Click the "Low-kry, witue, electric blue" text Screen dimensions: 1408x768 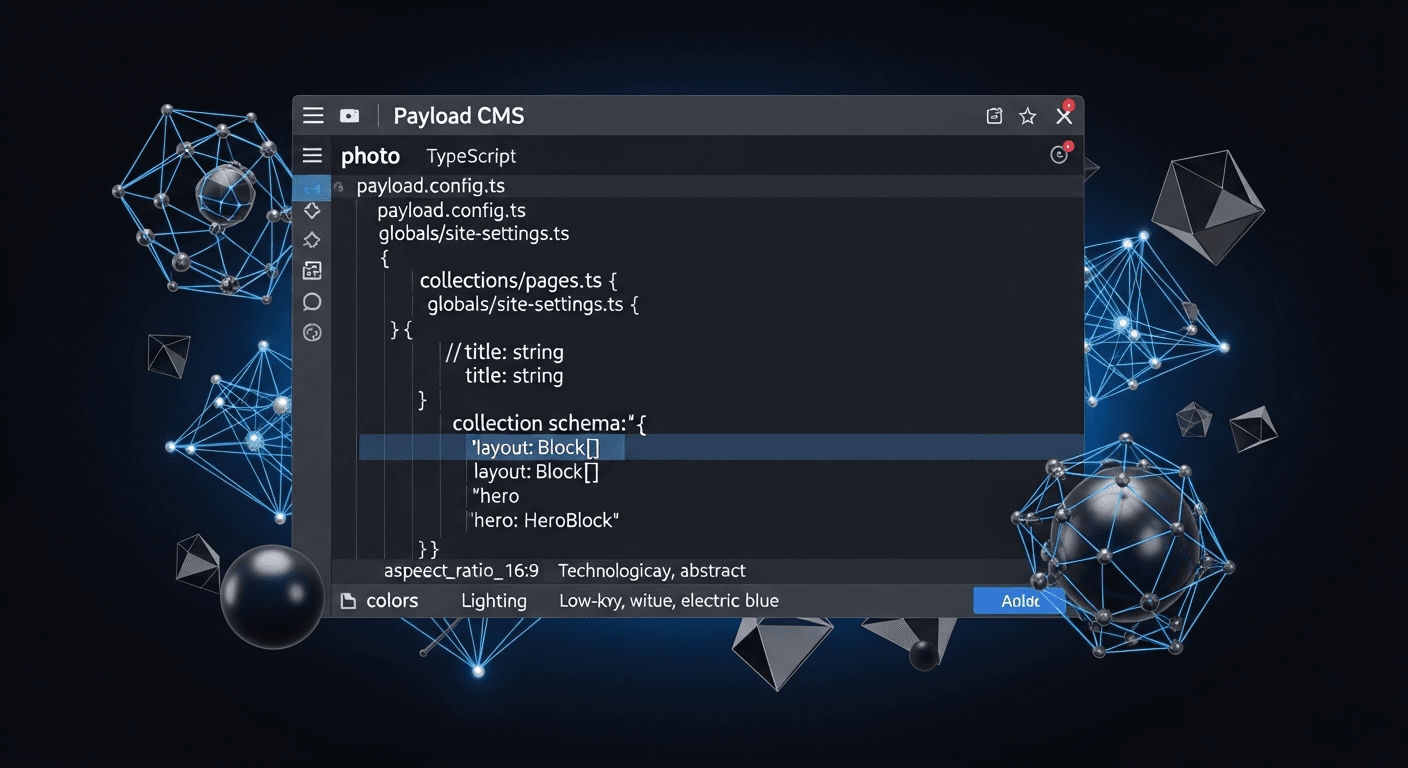click(x=669, y=601)
